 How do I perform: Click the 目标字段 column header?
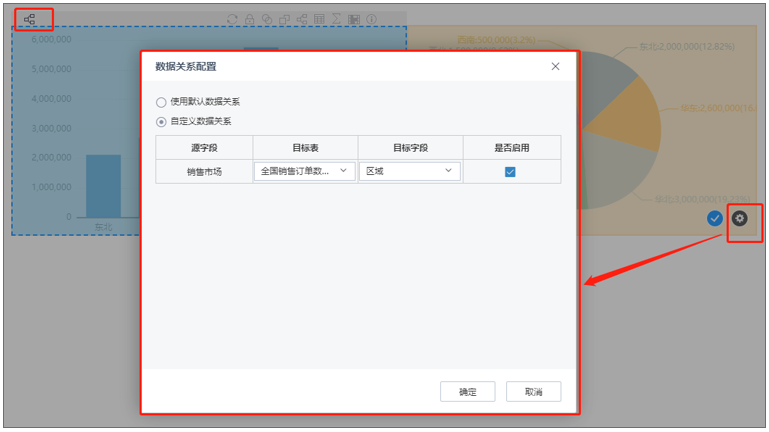pos(410,148)
